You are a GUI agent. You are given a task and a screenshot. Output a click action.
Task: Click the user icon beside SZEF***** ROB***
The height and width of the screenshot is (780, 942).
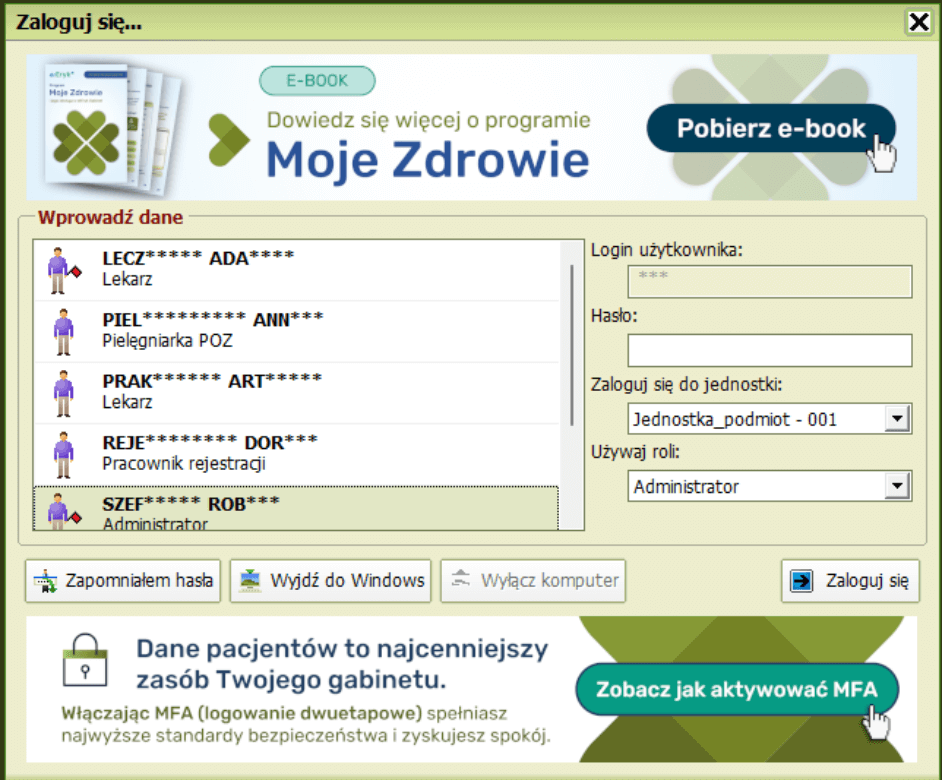click(63, 511)
